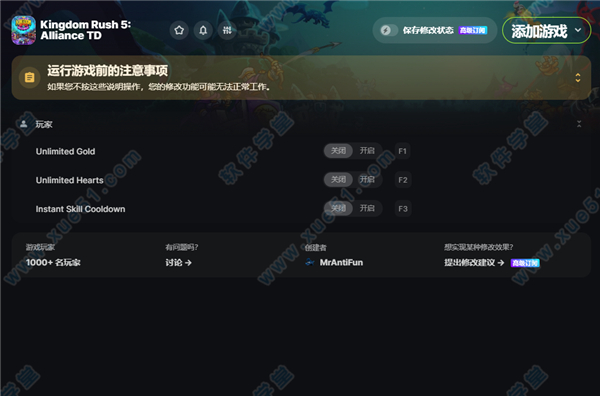Click the F2 hotkey box

tap(403, 180)
